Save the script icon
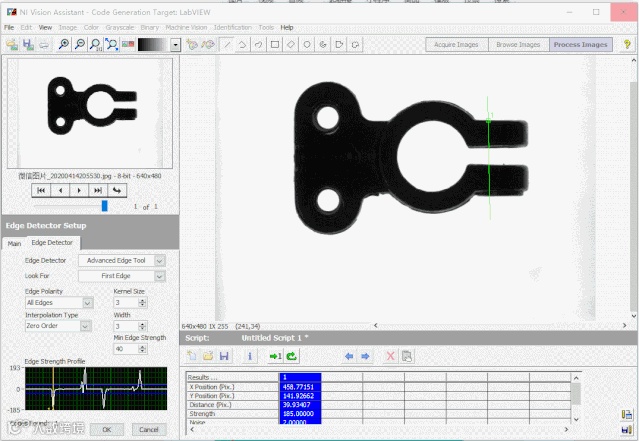The height and width of the screenshot is (441, 639). 224,356
